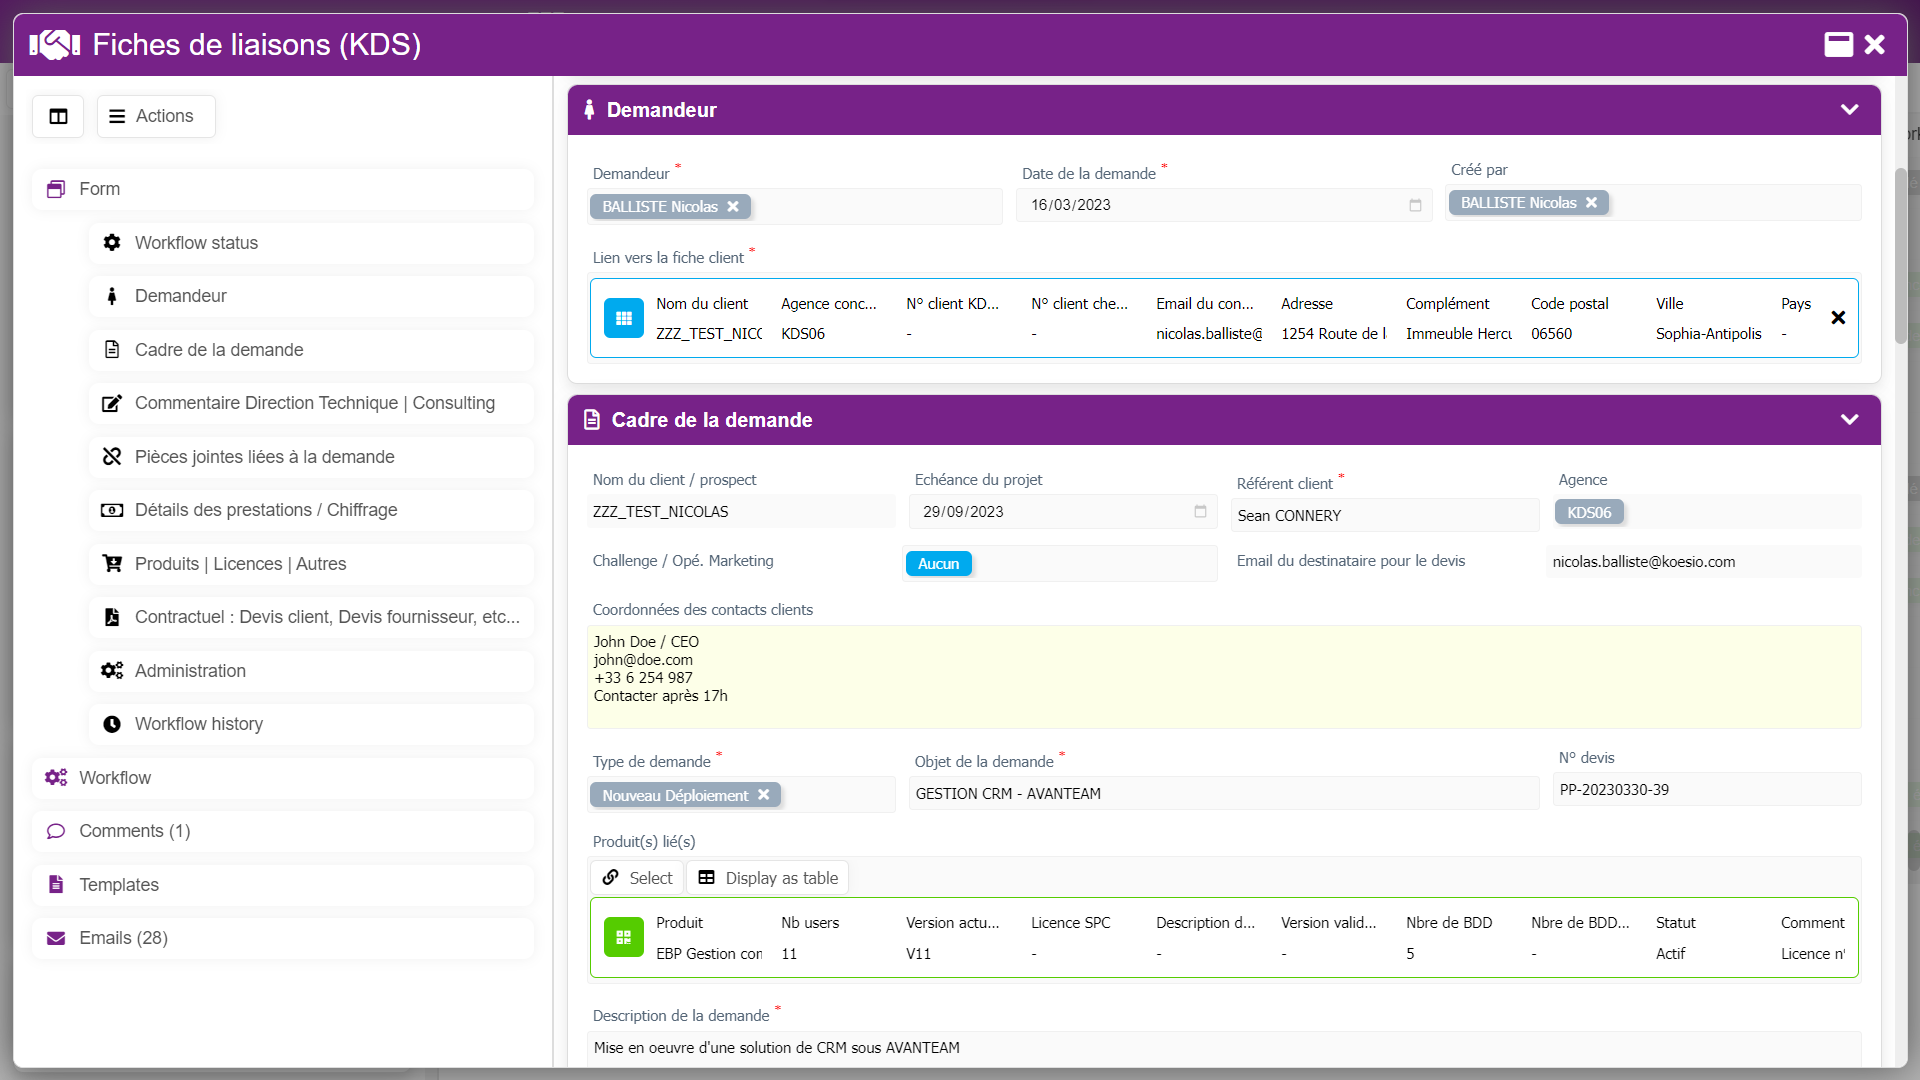Image resolution: width=1920 pixels, height=1080 pixels.
Task: Click the Comments speech bubble icon
Action: (56, 831)
